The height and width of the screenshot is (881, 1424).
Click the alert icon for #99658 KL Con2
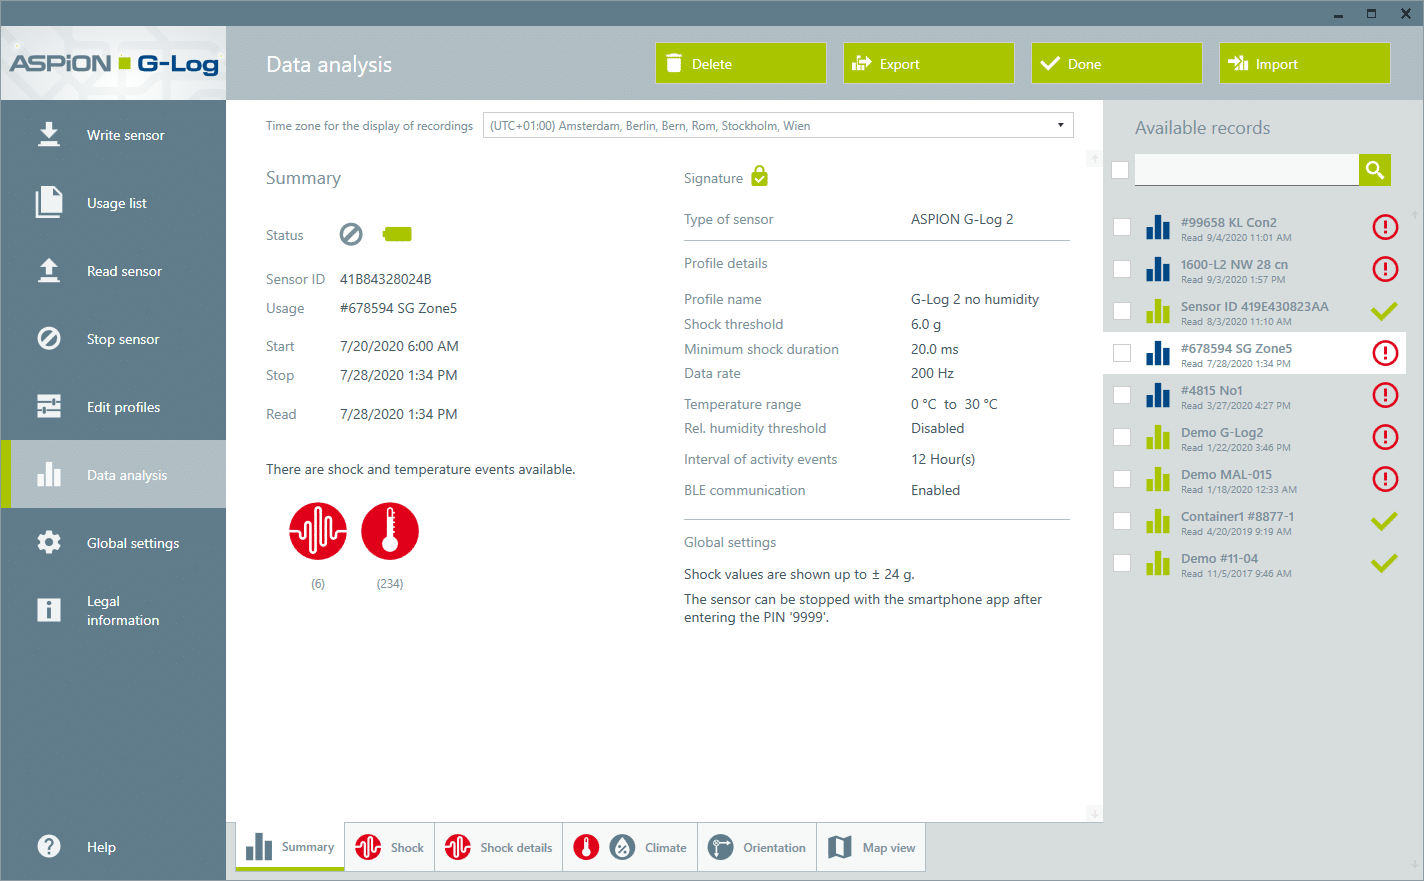[x=1385, y=227]
